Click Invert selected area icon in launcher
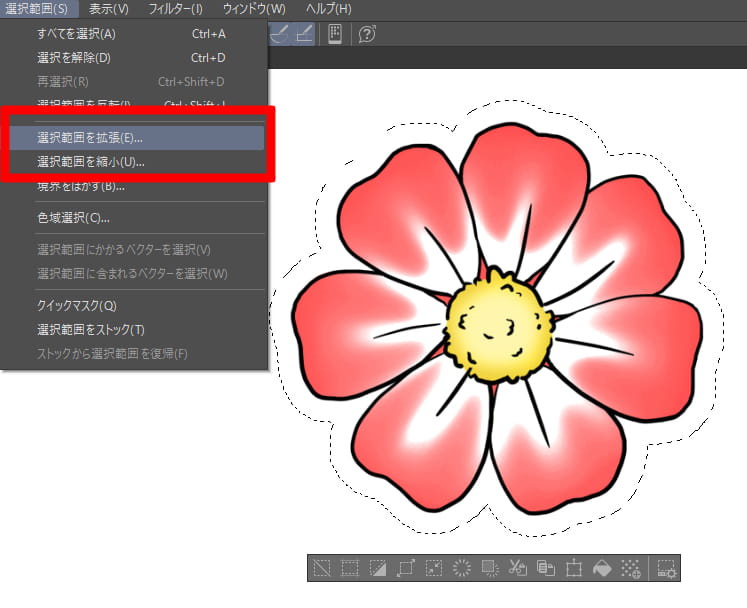 click(x=378, y=569)
